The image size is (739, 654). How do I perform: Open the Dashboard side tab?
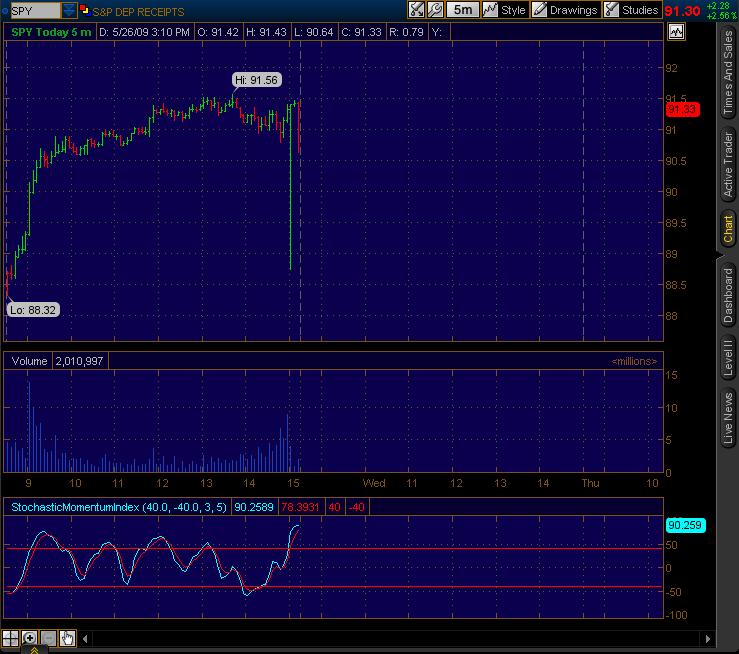coord(728,295)
